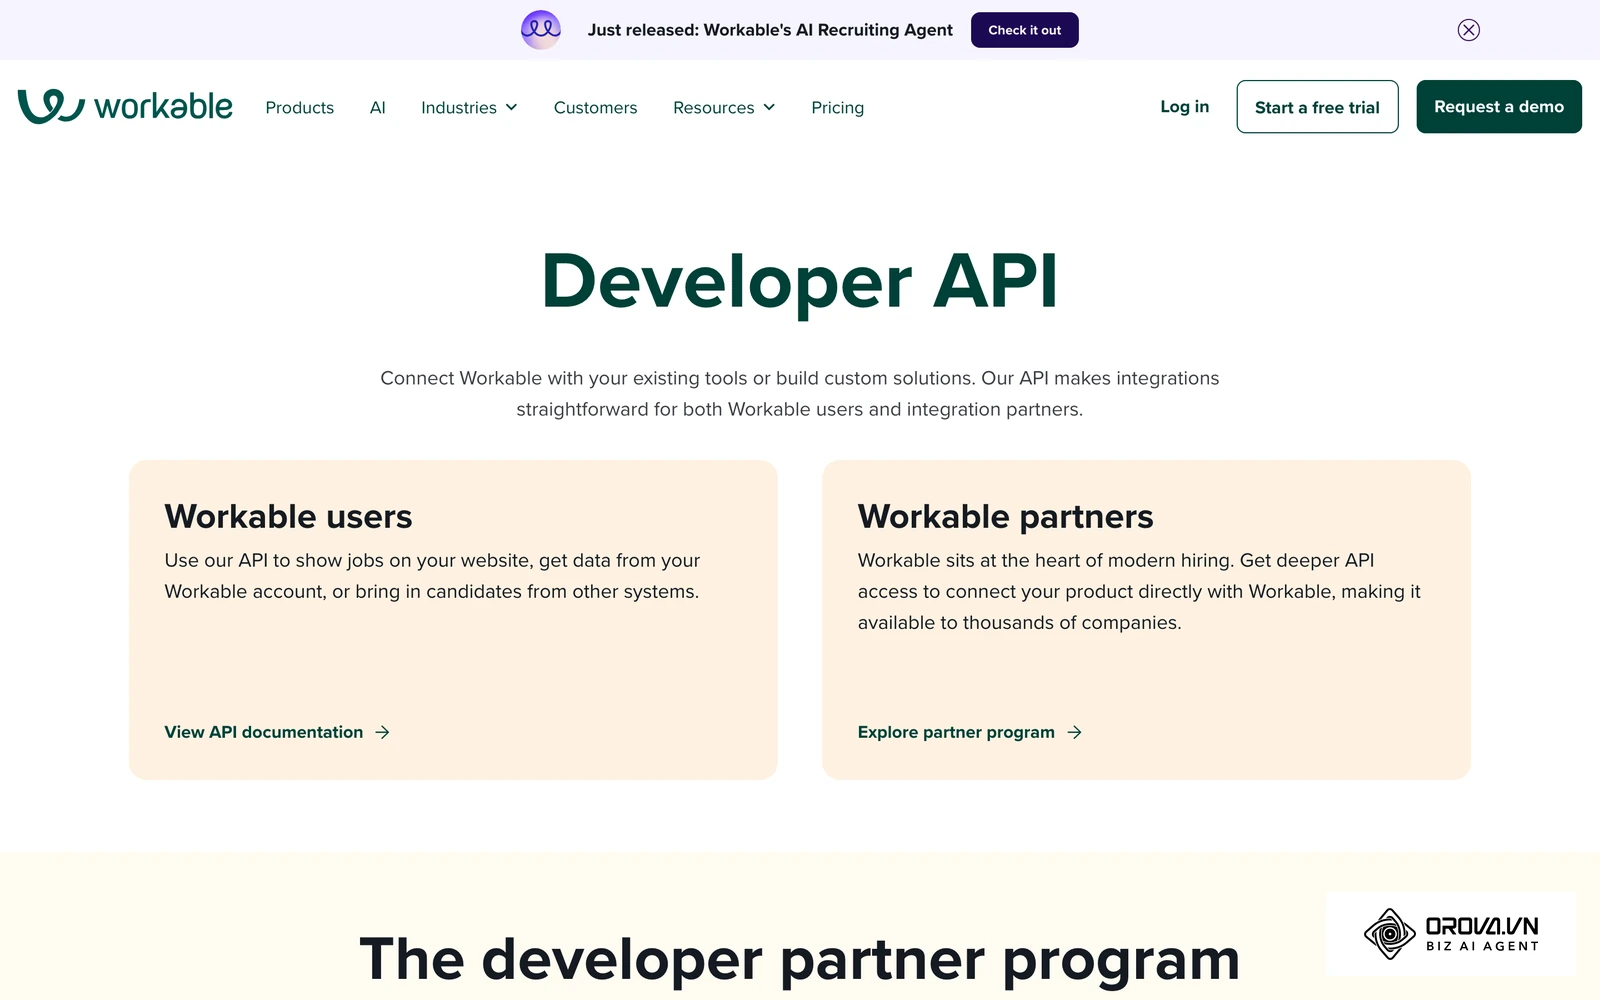The width and height of the screenshot is (1600, 1000).
Task: Expand the Resources dropdown chevron
Action: [769, 107]
